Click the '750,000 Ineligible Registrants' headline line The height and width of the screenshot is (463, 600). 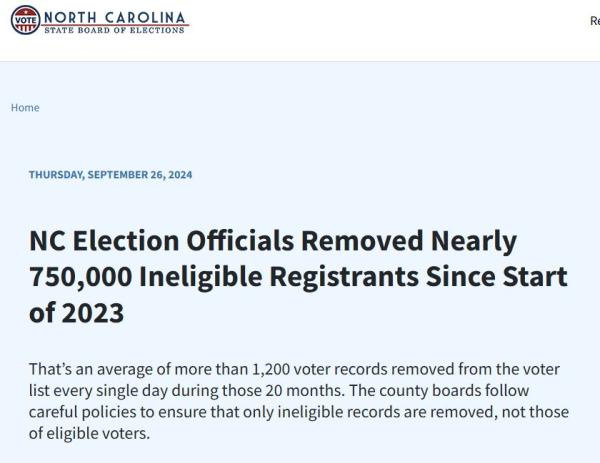click(298, 277)
